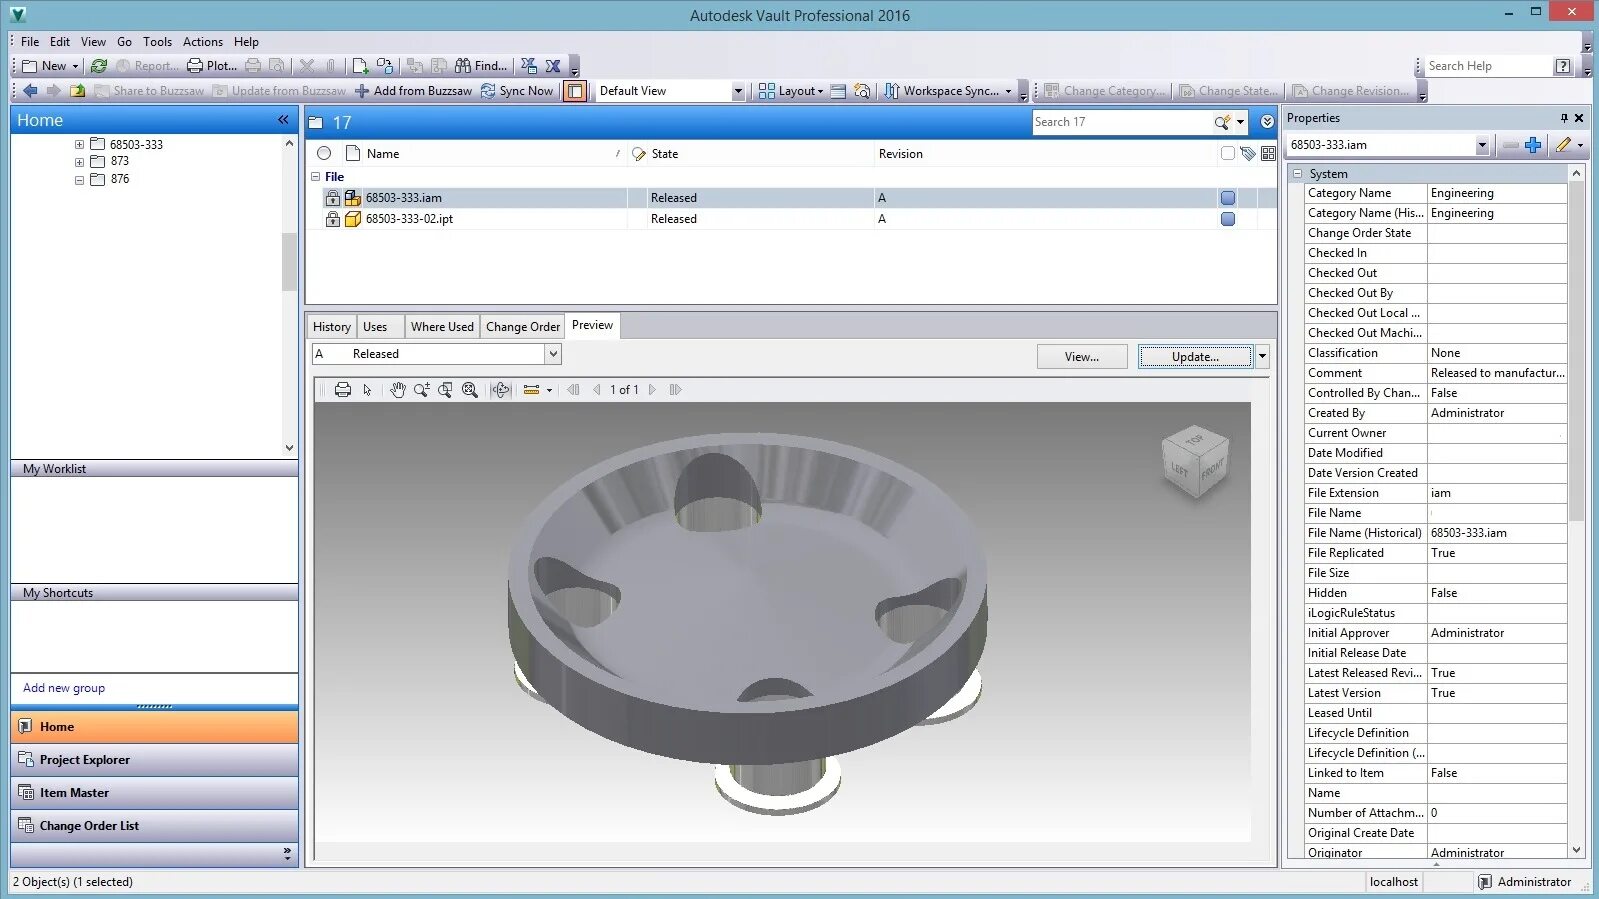The height and width of the screenshot is (899, 1599).
Task: Click the Search Help field
Action: click(x=1488, y=66)
